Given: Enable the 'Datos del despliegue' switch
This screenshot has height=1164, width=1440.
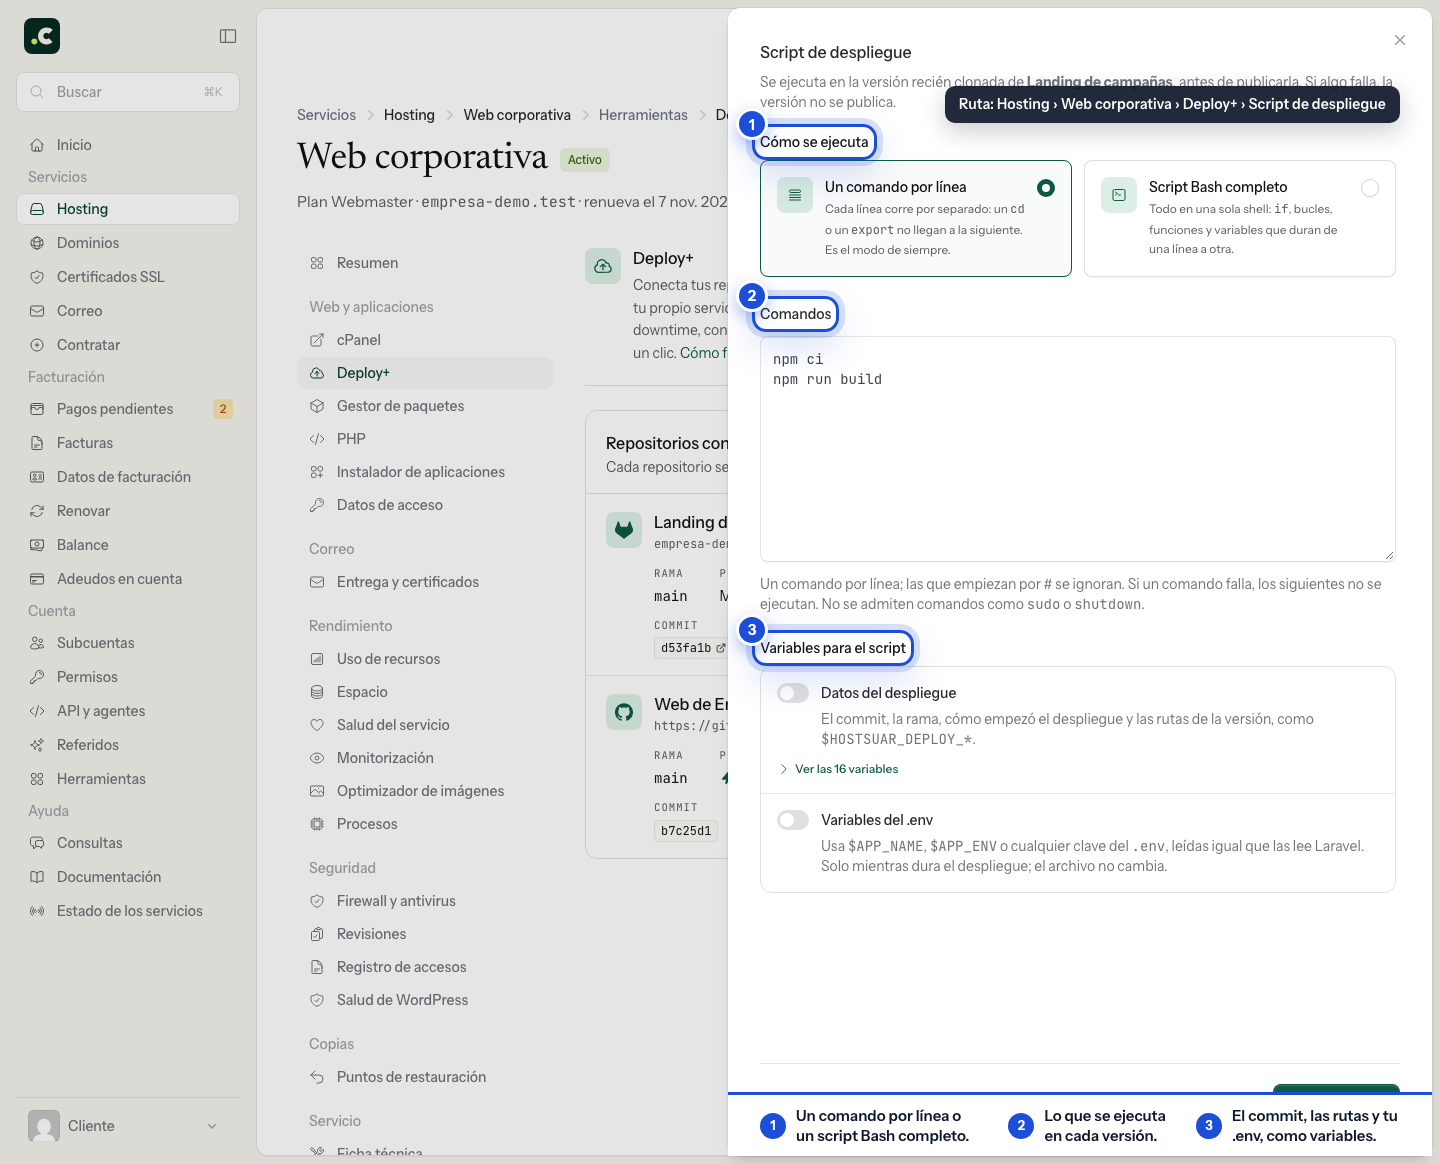Looking at the screenshot, I should click(x=793, y=693).
